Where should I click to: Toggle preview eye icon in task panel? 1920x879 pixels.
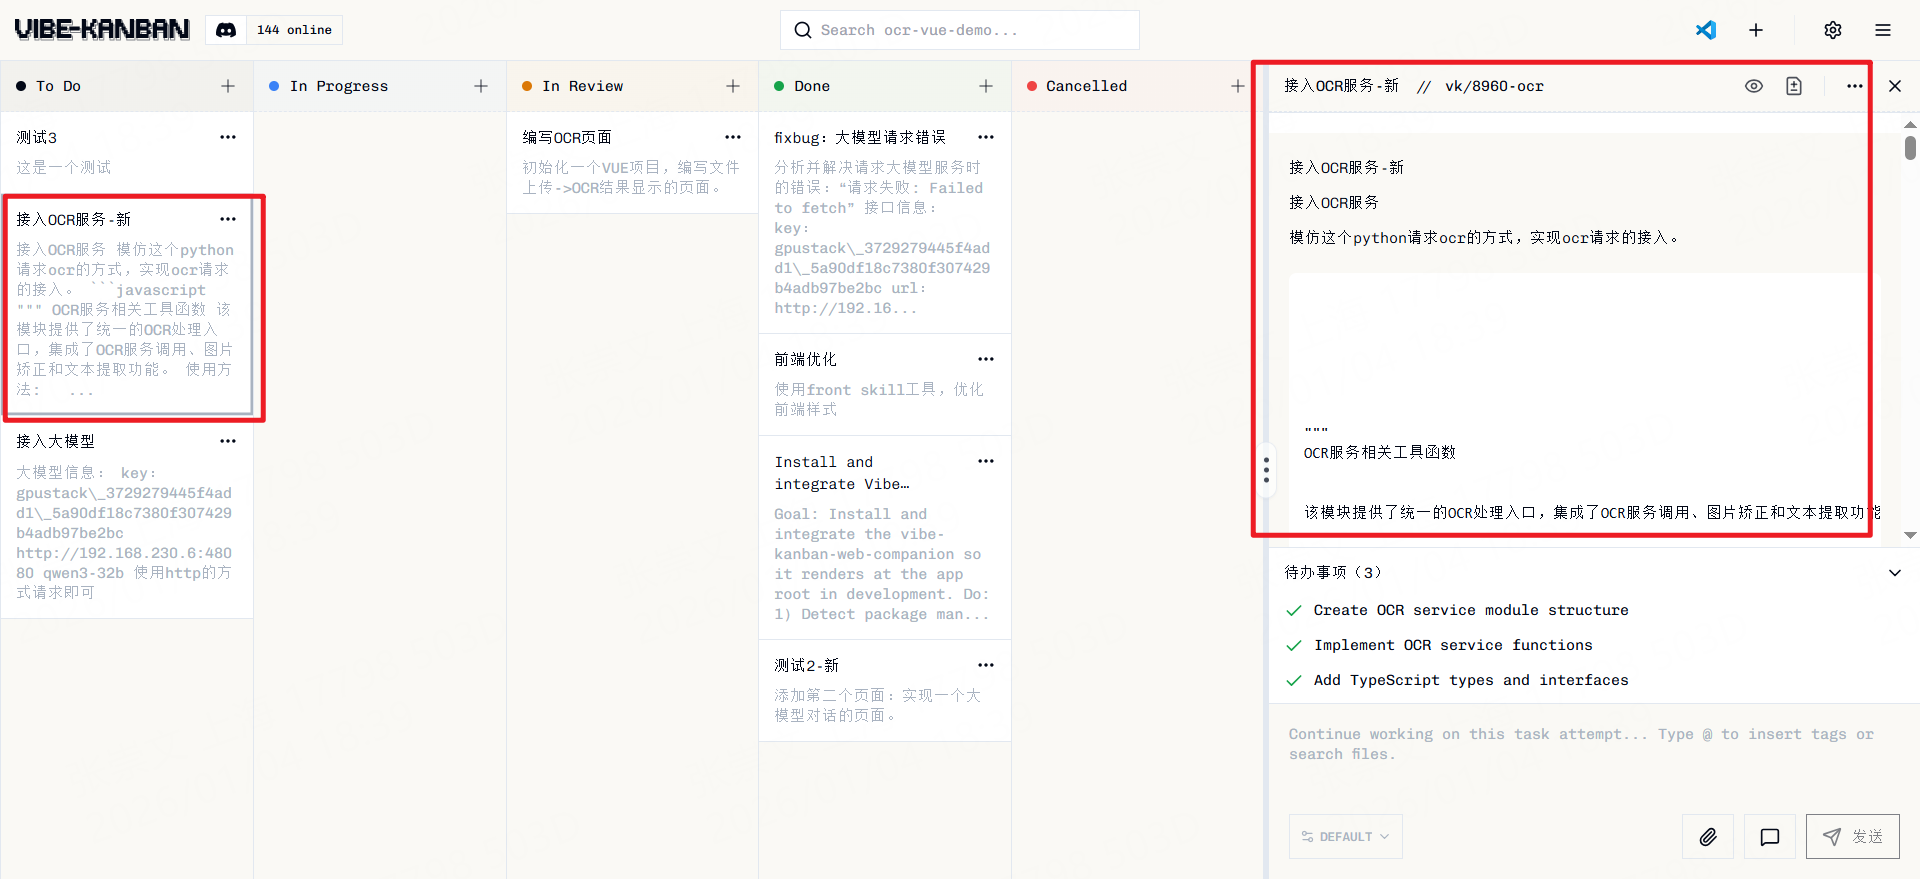coord(1754,86)
